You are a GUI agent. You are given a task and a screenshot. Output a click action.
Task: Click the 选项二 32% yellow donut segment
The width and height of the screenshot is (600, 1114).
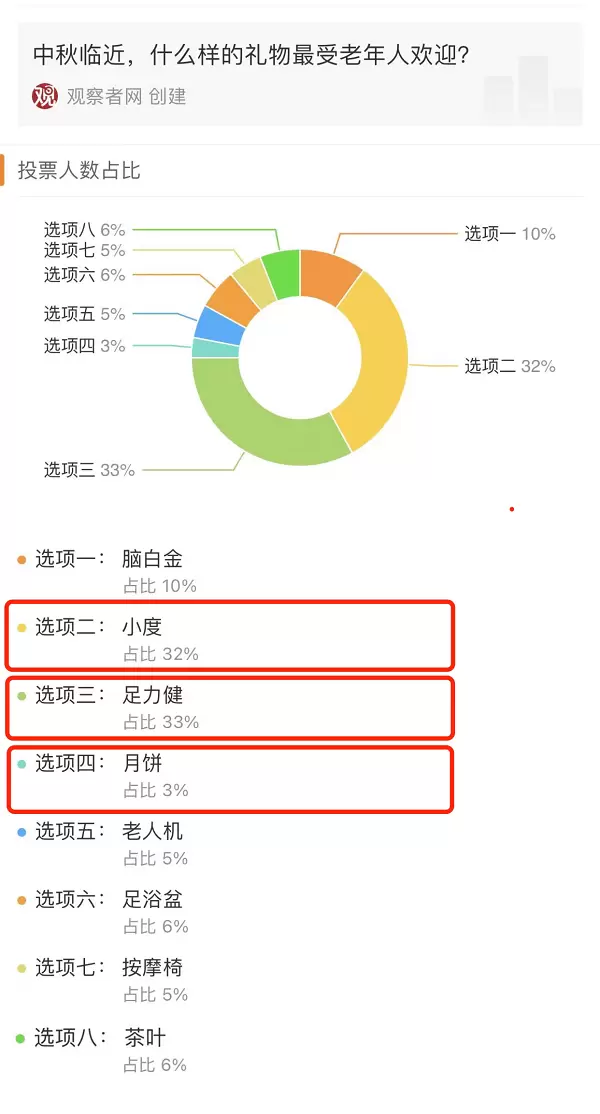[x=374, y=358]
